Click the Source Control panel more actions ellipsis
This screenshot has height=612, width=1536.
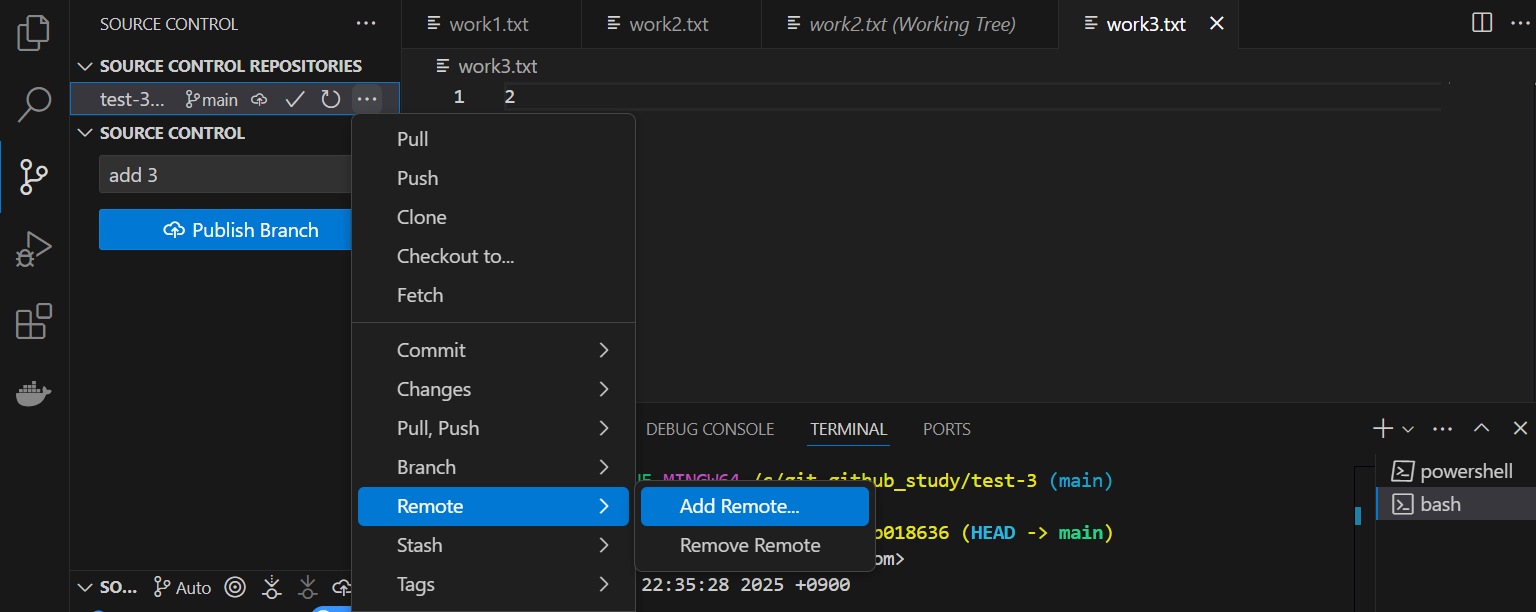[367, 24]
